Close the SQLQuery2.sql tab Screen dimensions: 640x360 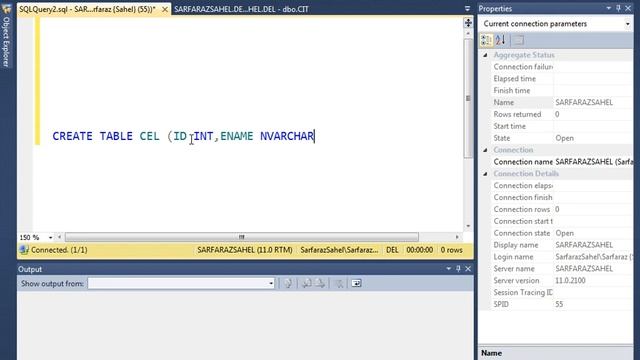click(x=164, y=9)
